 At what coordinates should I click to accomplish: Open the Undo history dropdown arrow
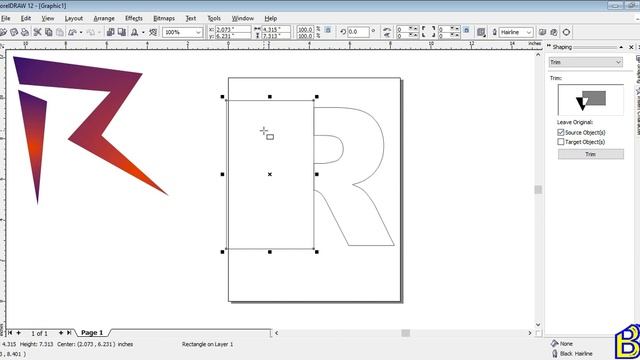(x=81, y=32)
